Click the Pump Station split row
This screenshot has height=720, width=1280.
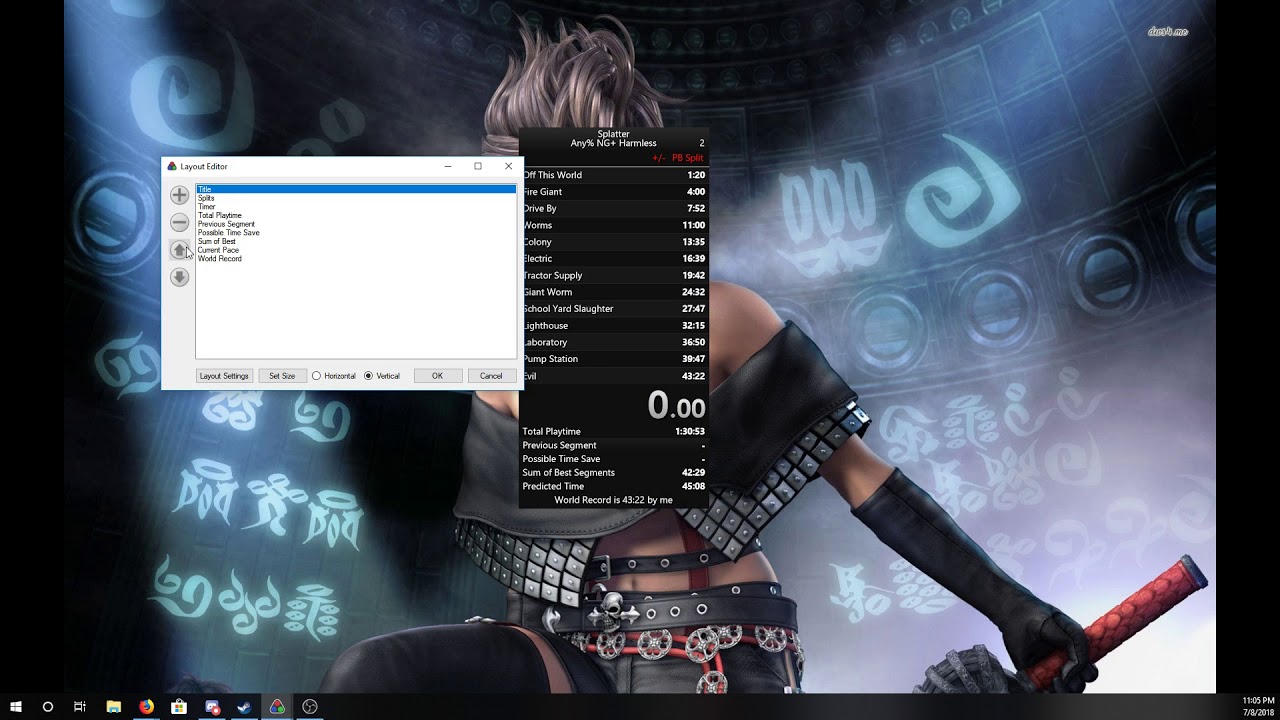(614, 359)
